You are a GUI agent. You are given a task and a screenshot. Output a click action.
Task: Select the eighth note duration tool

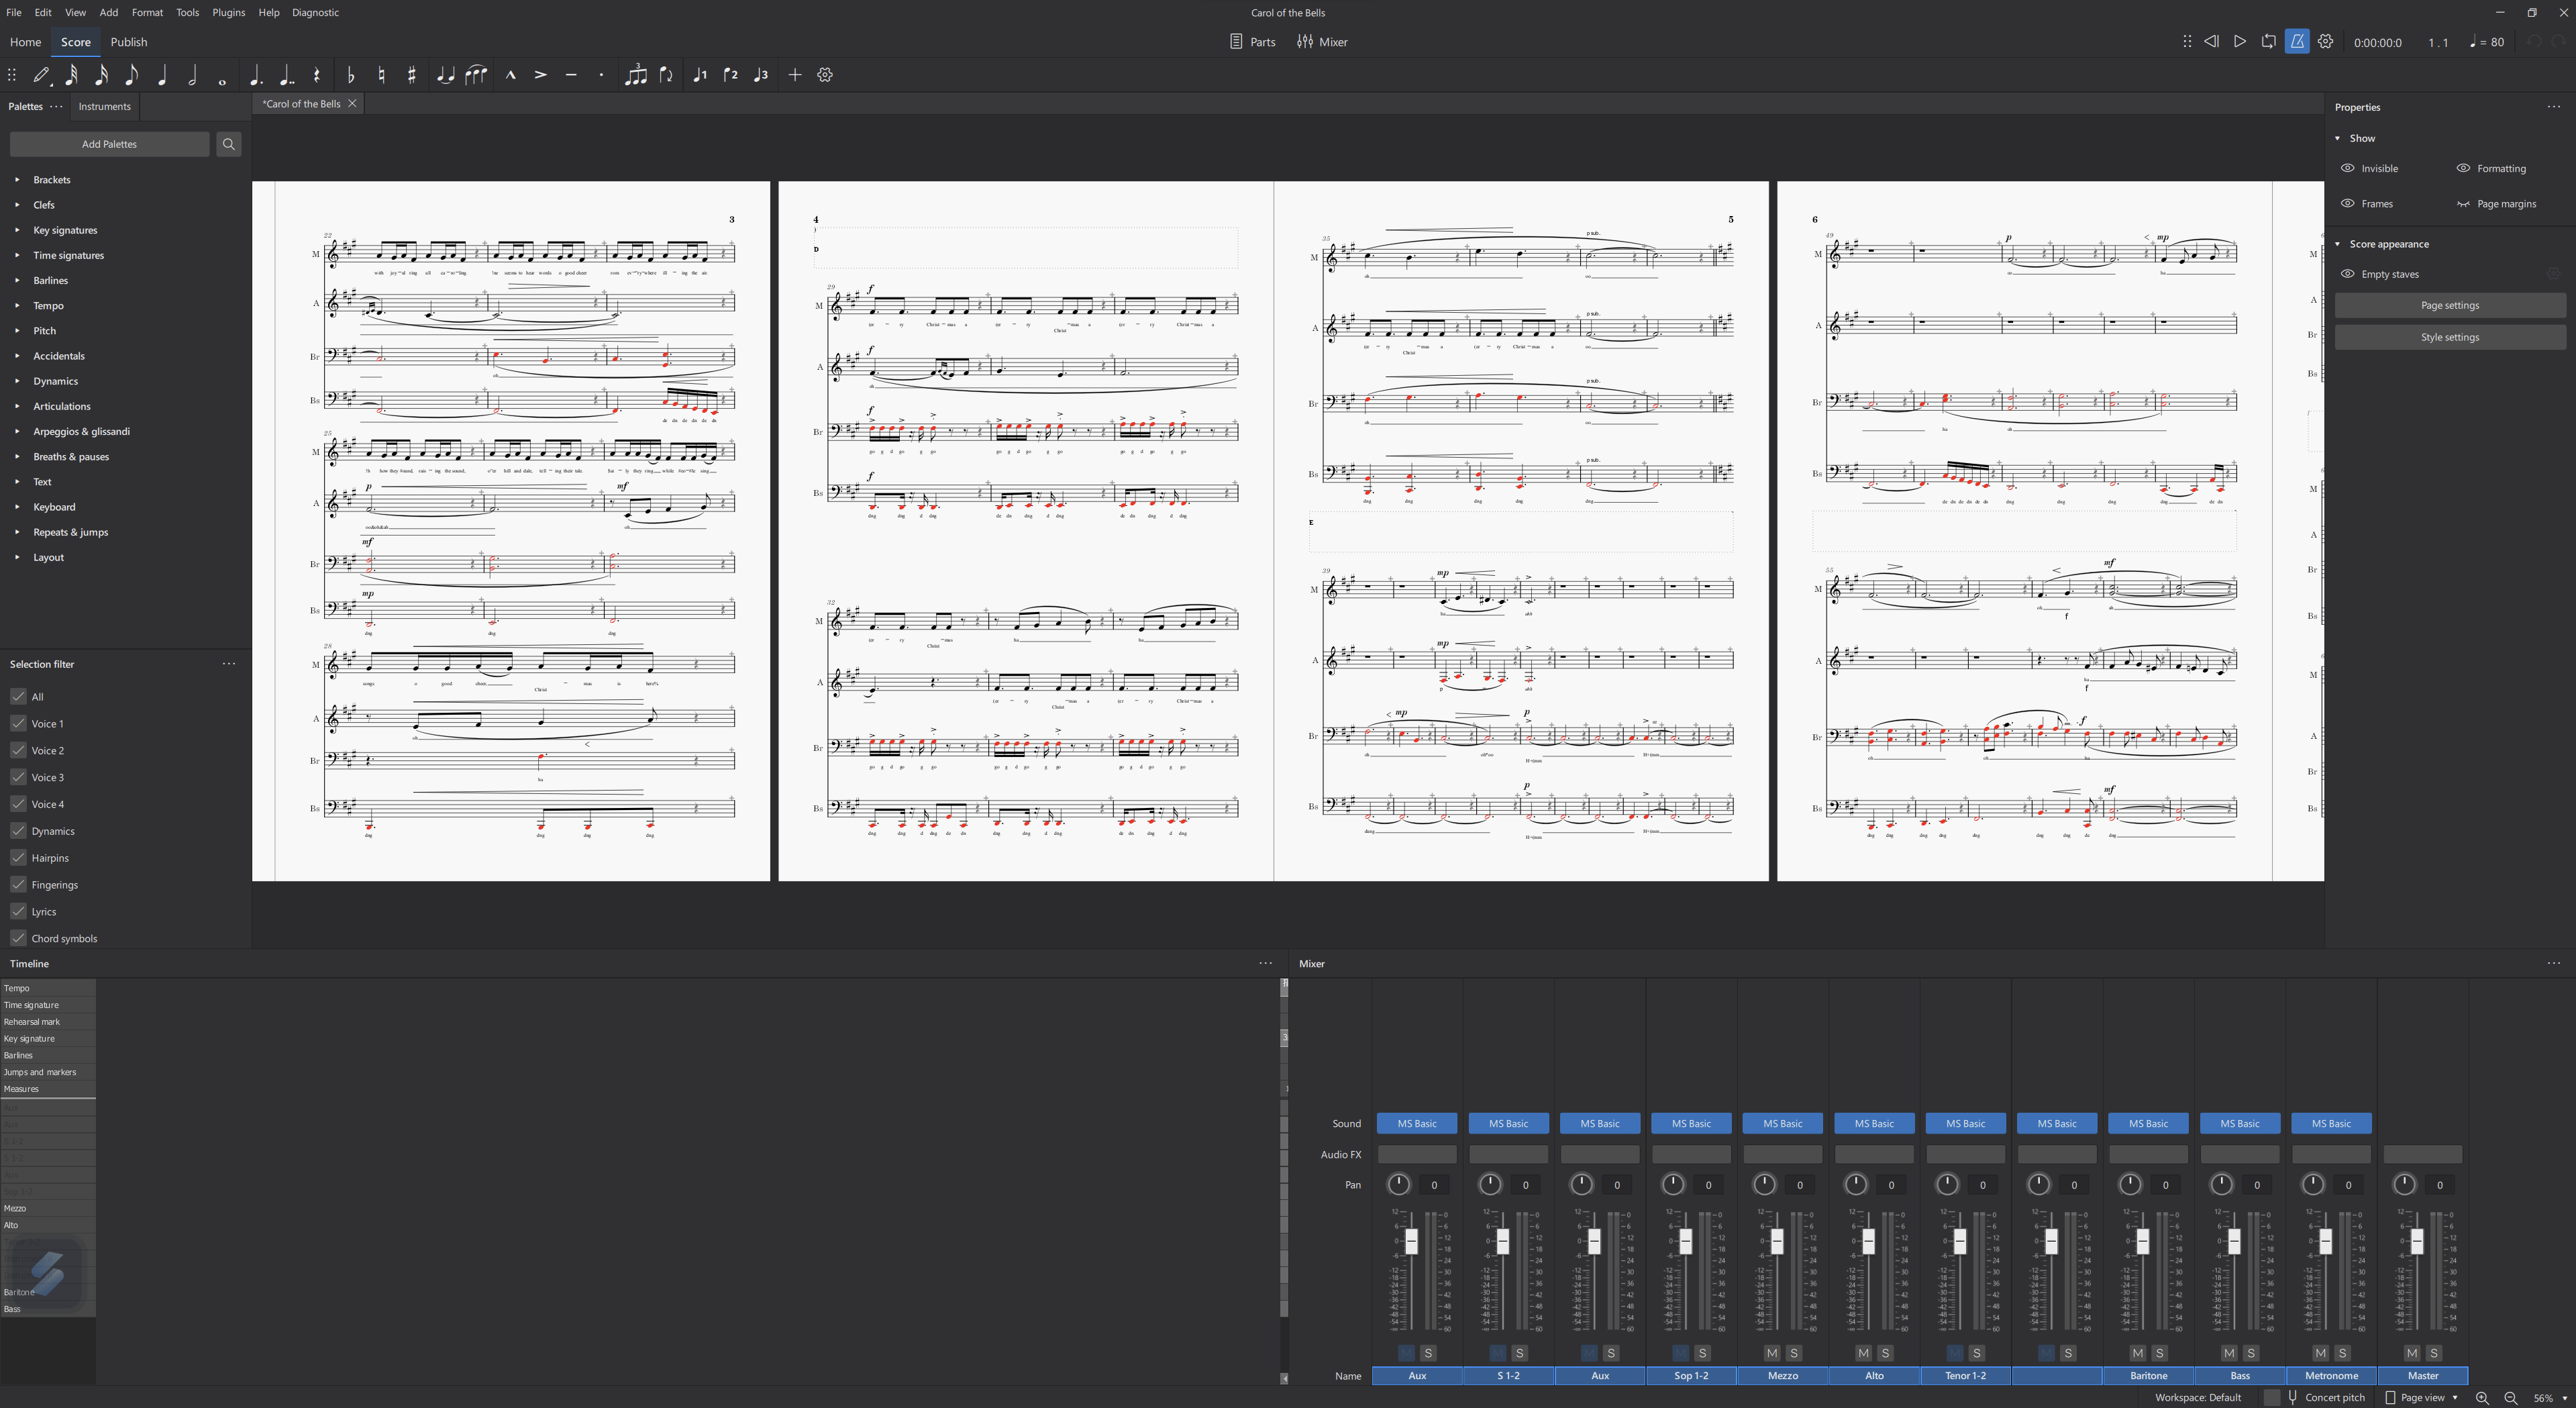point(131,75)
